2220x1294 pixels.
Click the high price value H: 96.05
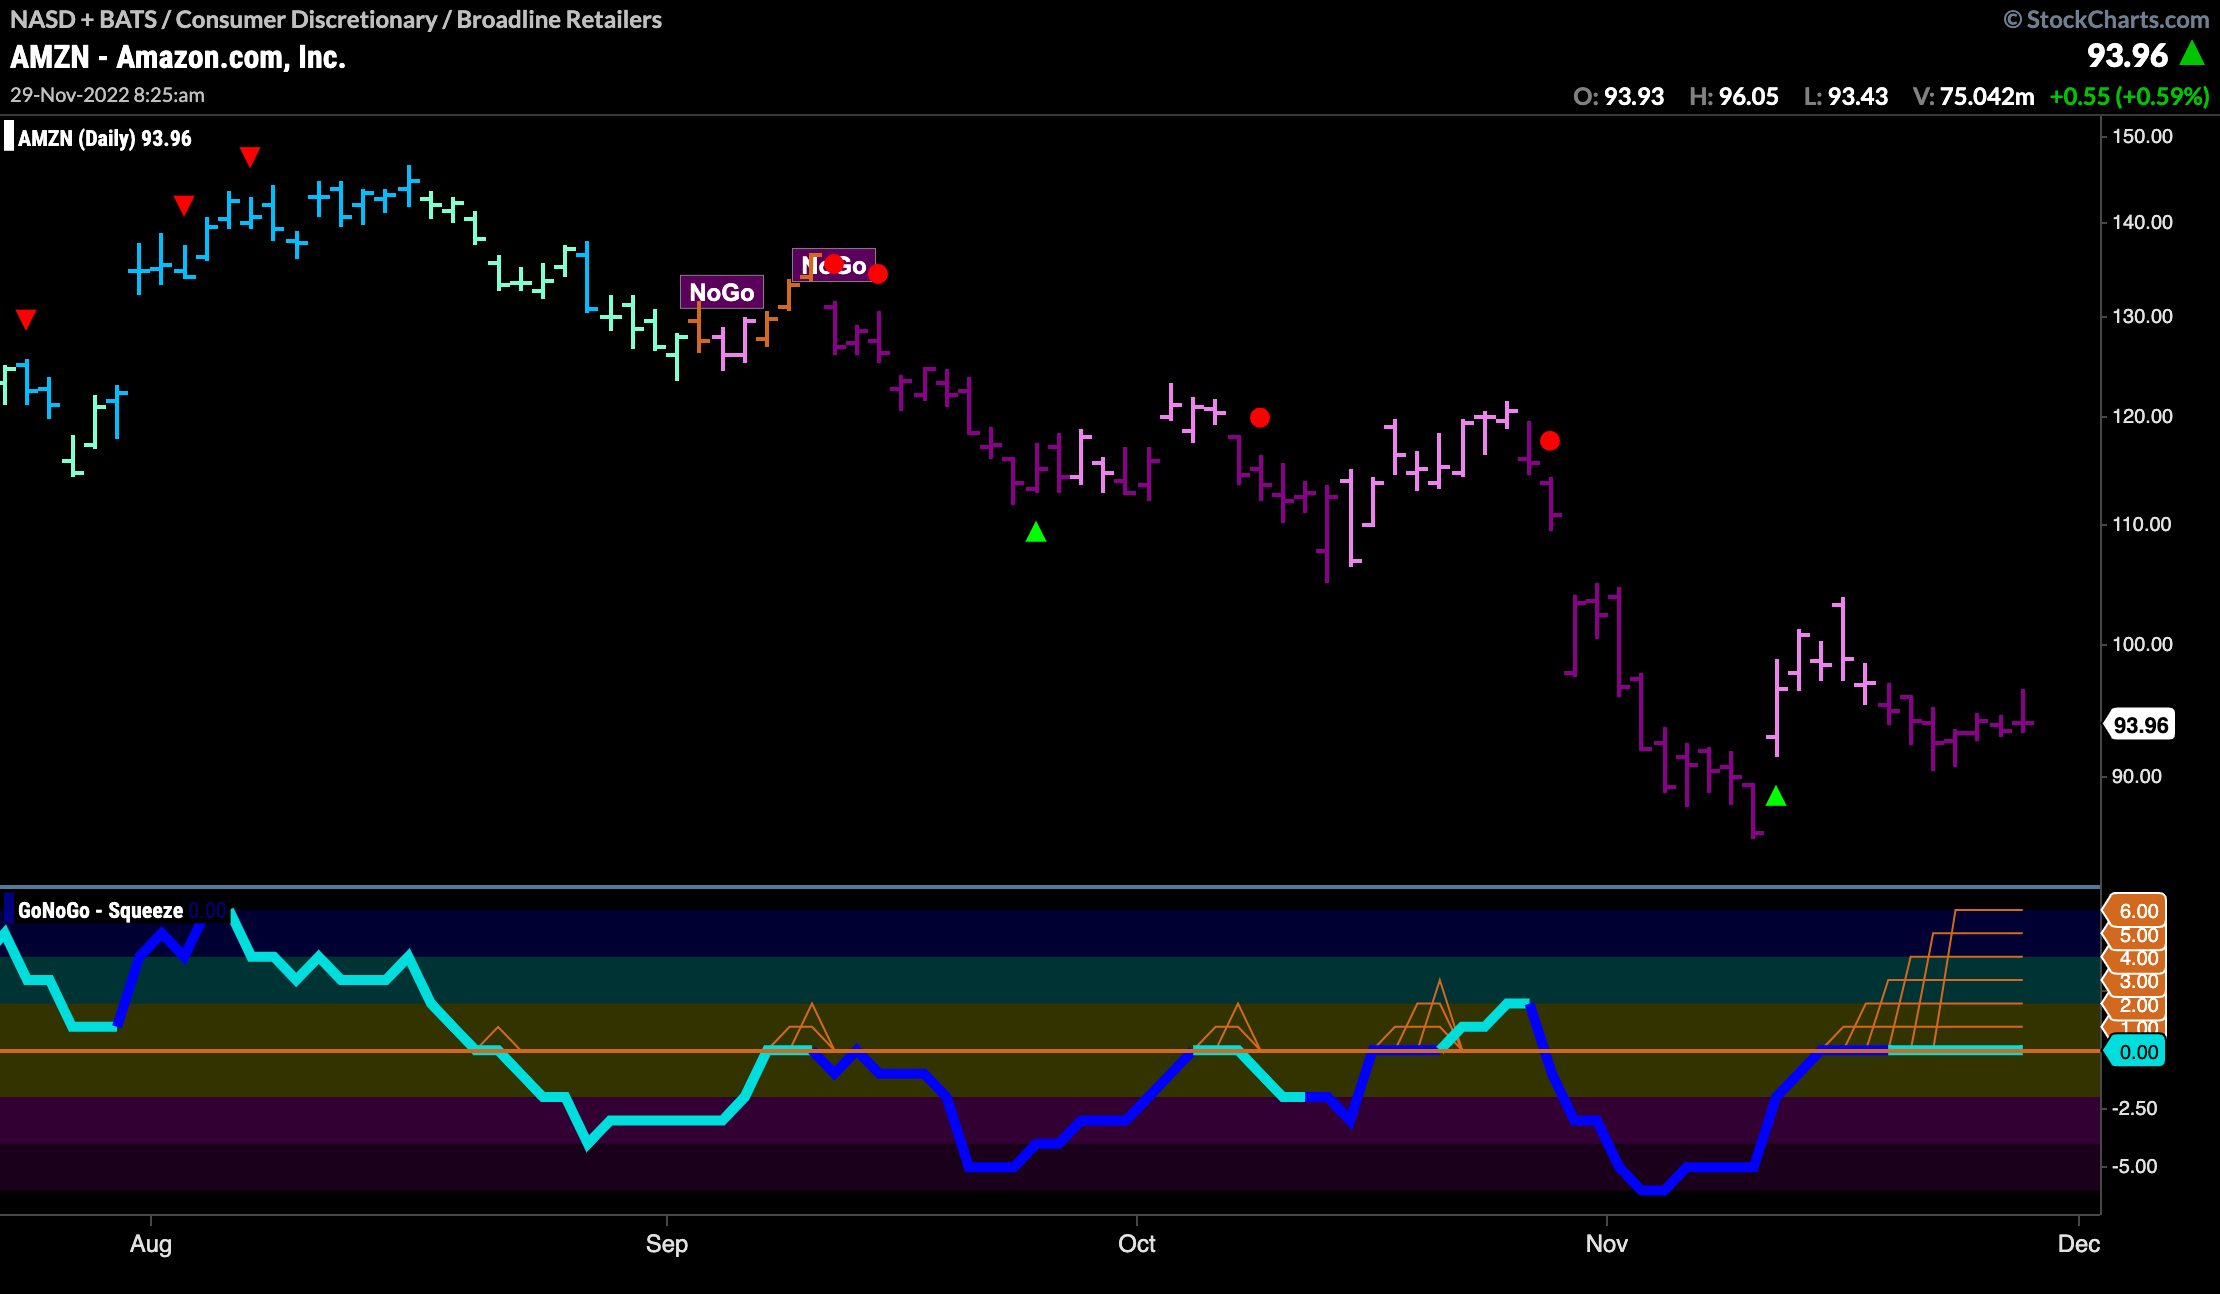click(1733, 96)
